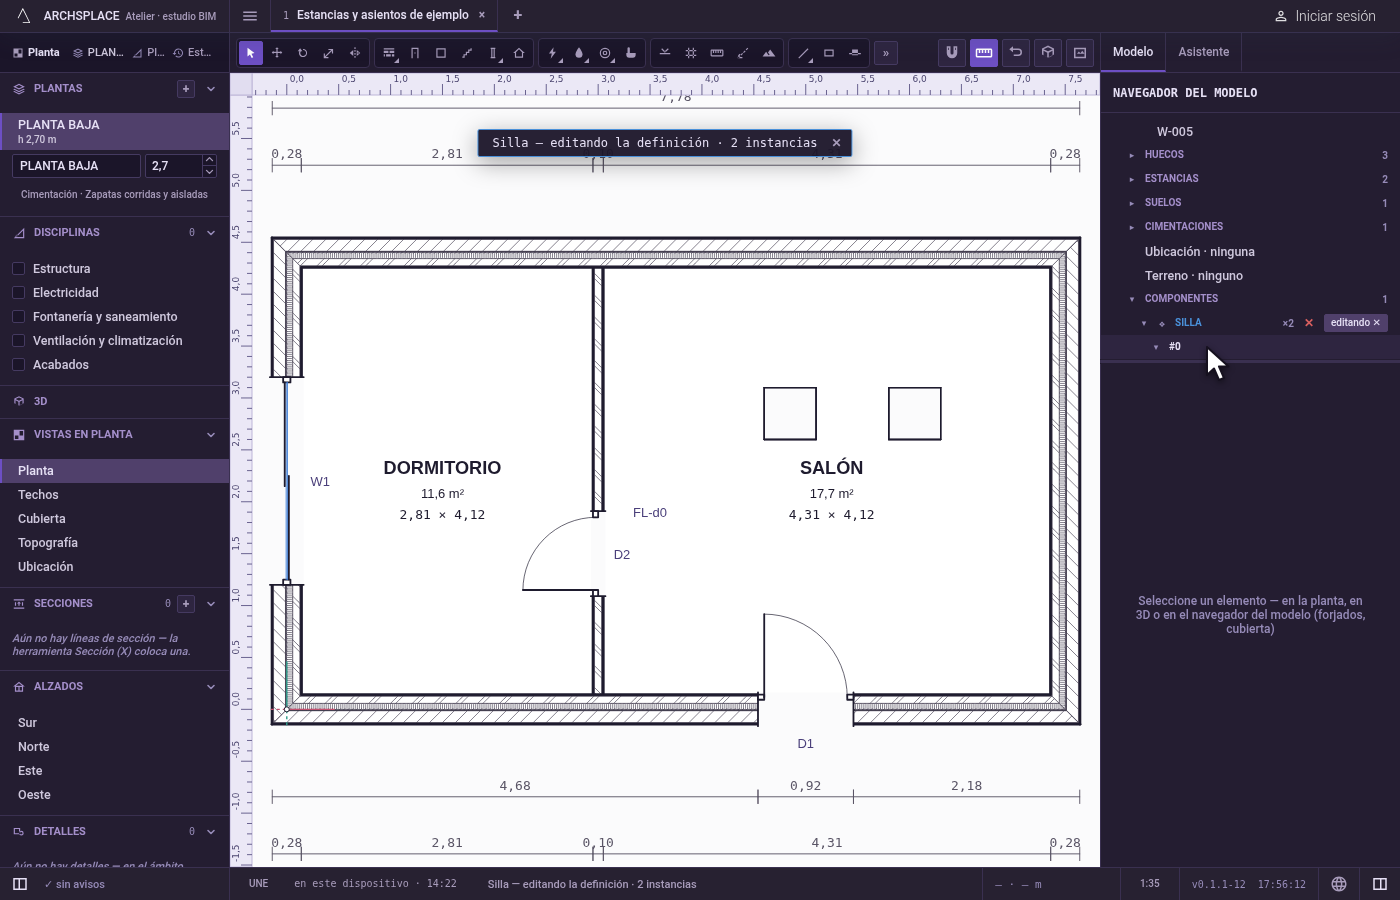Open a new document tab
Viewport: 1400px width, 900px height.
tap(518, 15)
